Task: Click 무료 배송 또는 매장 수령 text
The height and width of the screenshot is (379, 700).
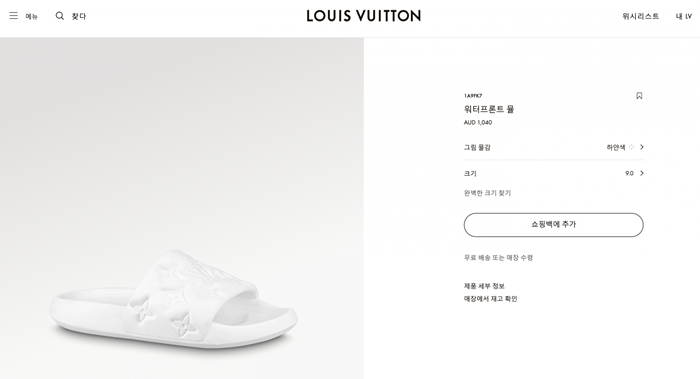Action: 498,258
